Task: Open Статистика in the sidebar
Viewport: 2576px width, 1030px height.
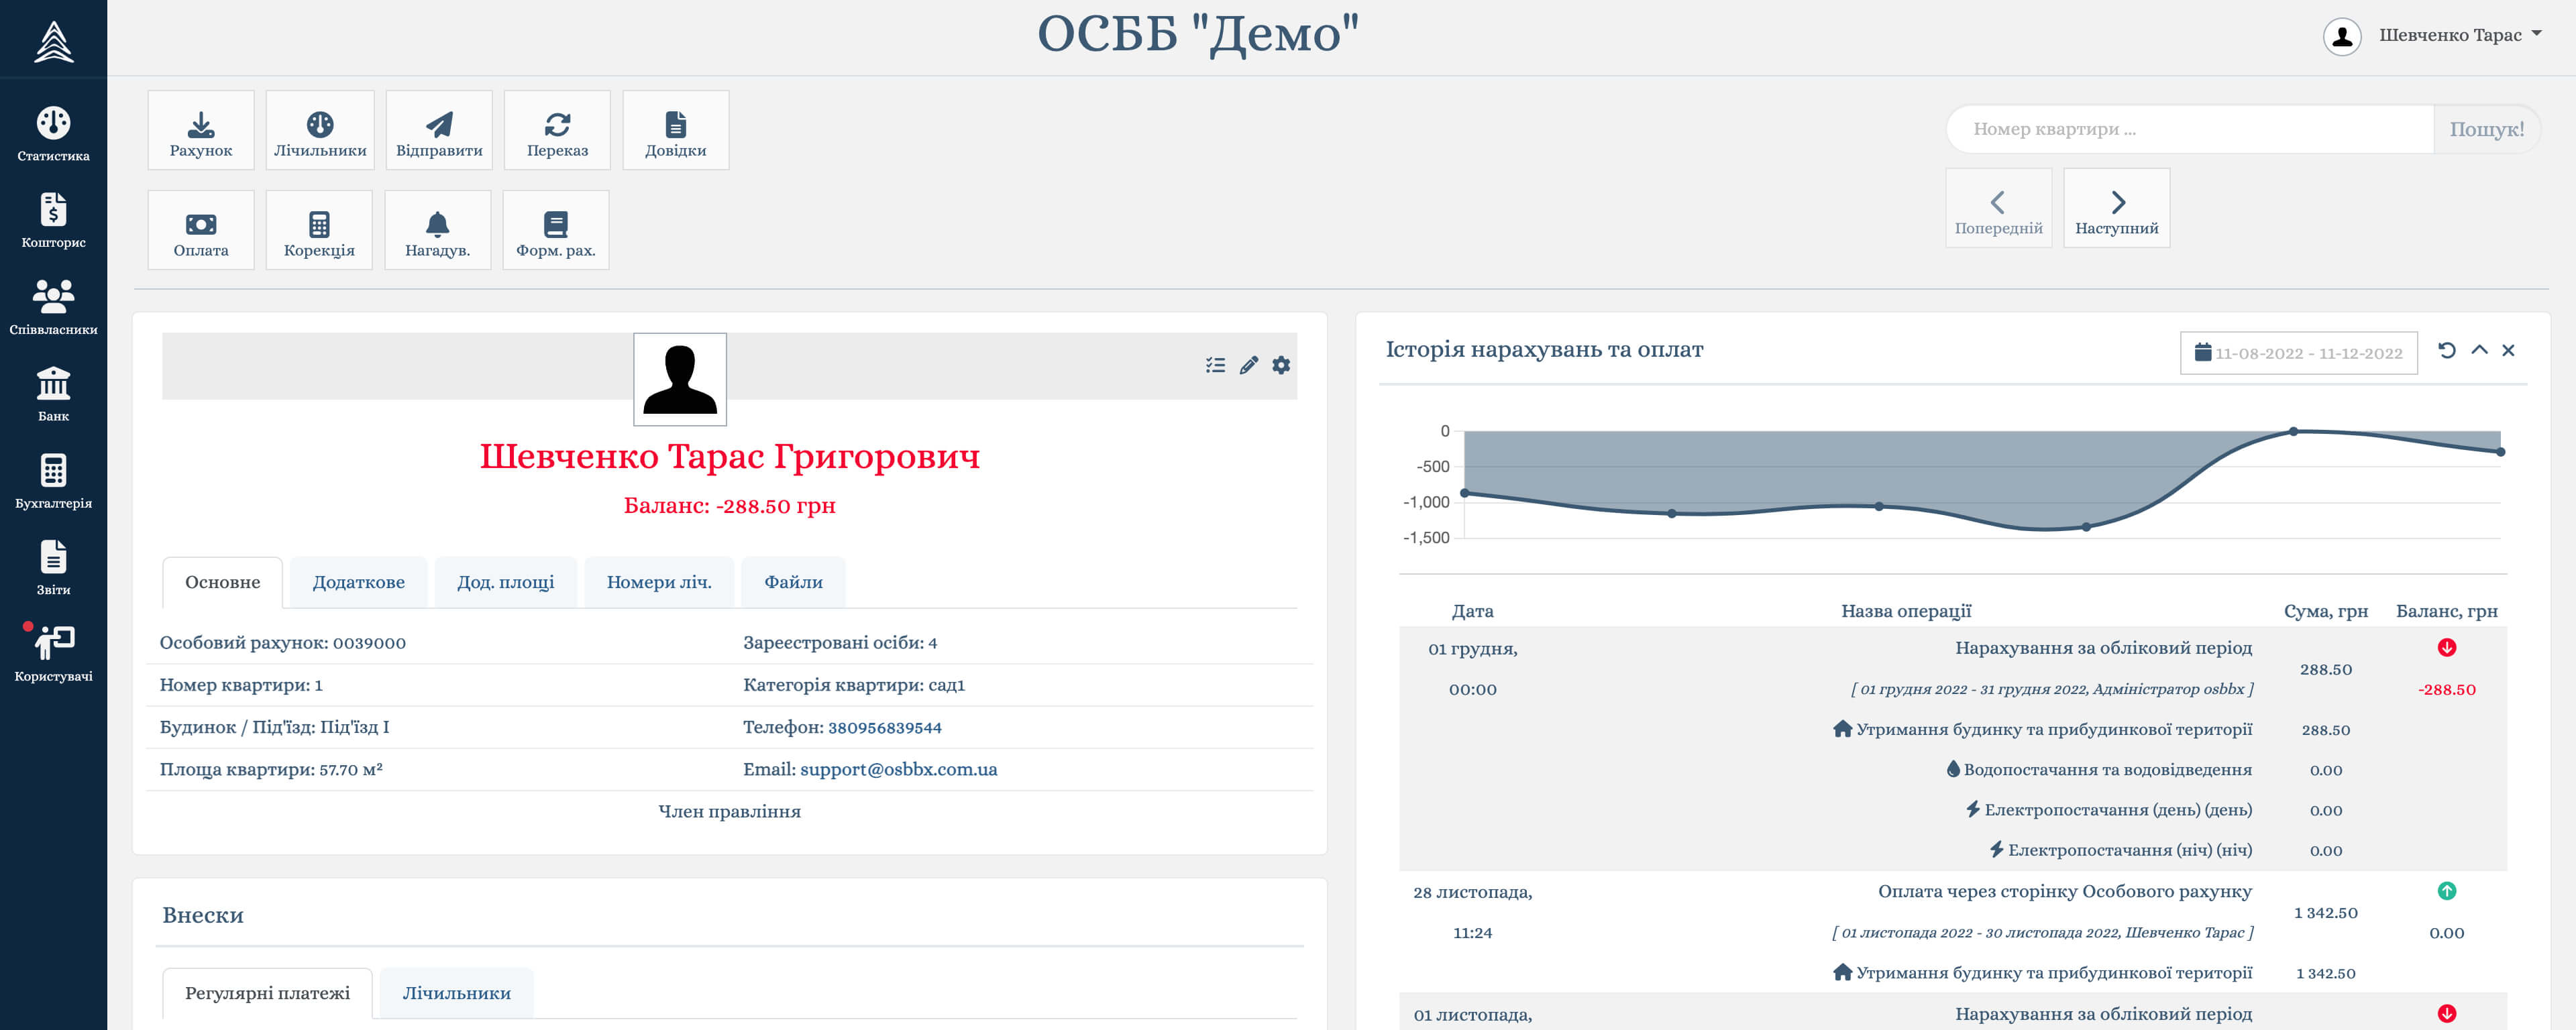Action: pyautogui.click(x=53, y=134)
